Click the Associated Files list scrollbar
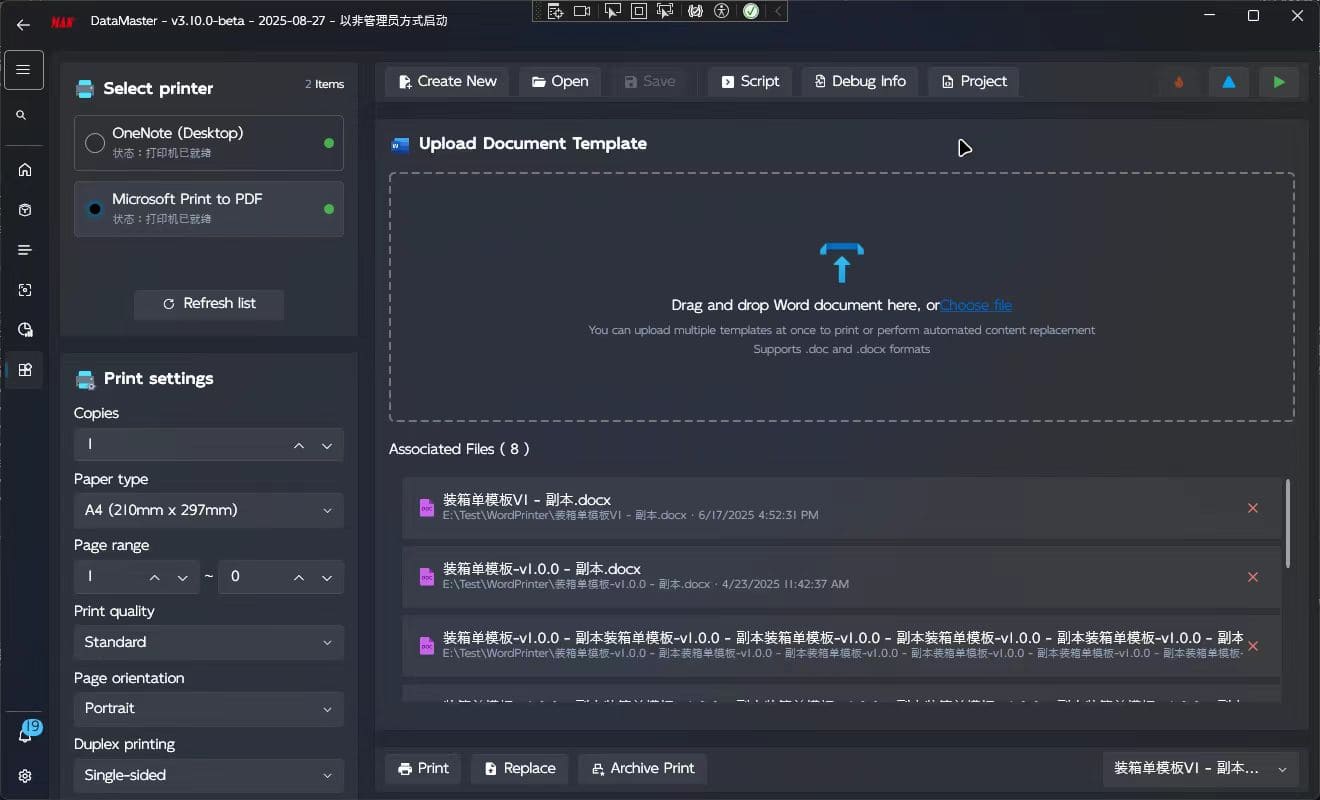 point(1287,523)
